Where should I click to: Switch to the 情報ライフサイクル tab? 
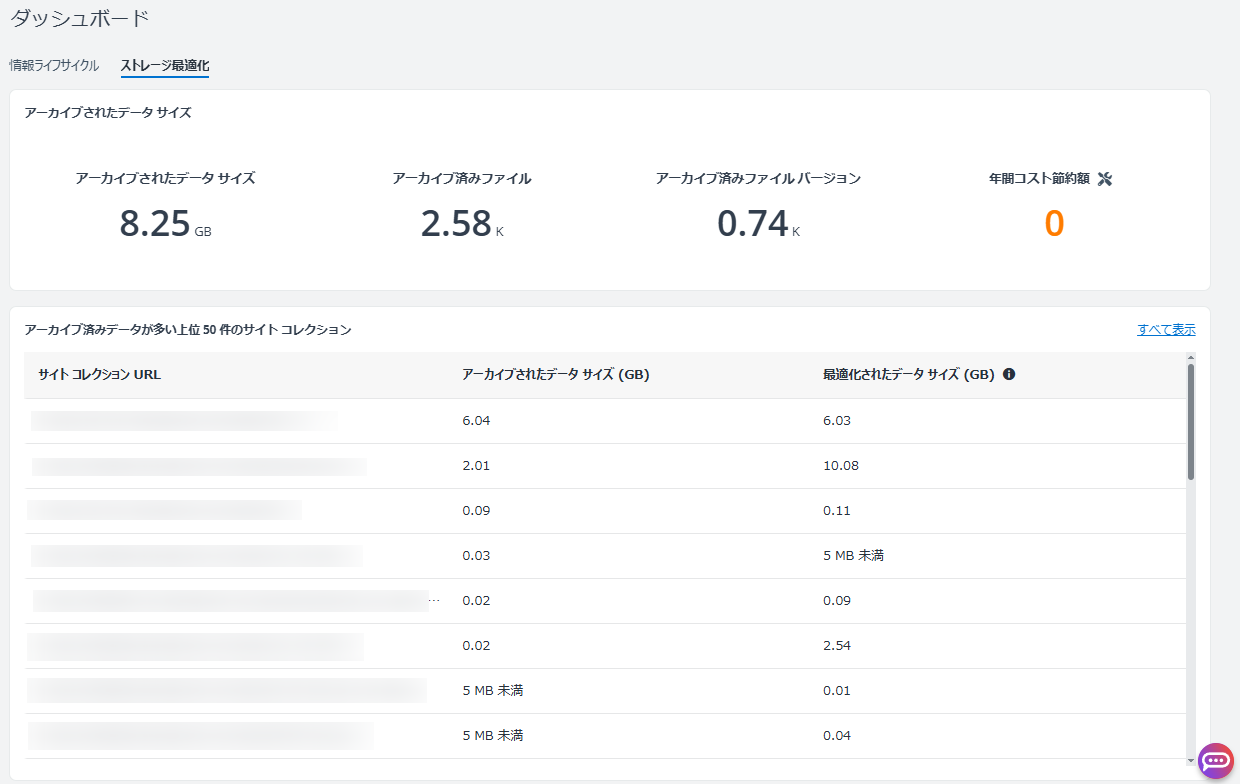(x=54, y=66)
